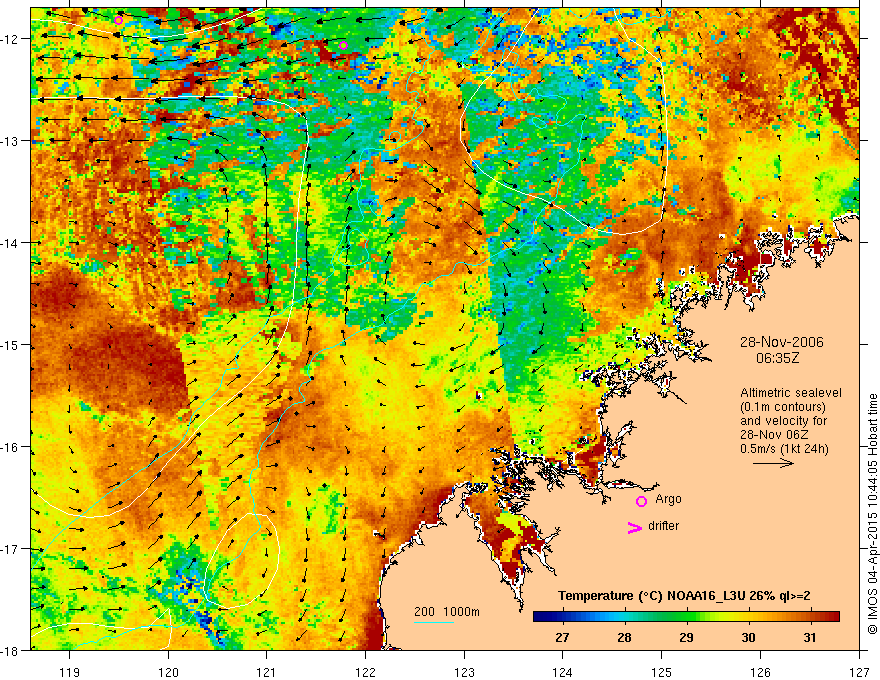The image size is (880, 680).
Task: Click the longitude axis label '126'
Action: 760,672
